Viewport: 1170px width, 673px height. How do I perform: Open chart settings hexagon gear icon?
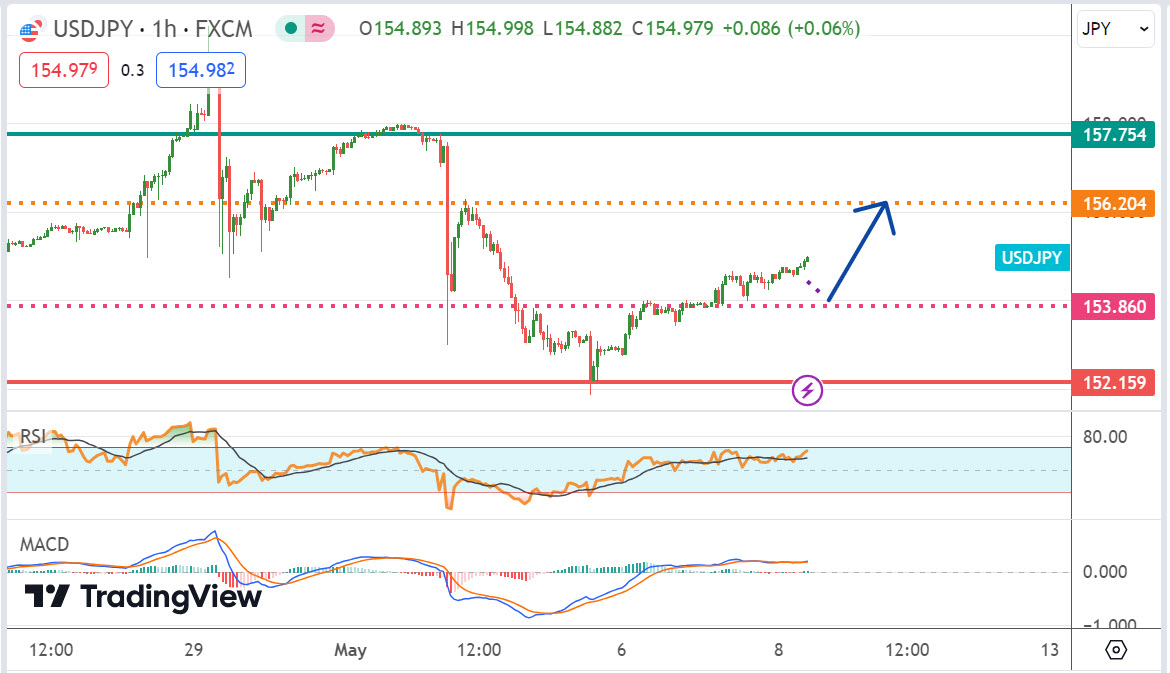tap(1116, 650)
